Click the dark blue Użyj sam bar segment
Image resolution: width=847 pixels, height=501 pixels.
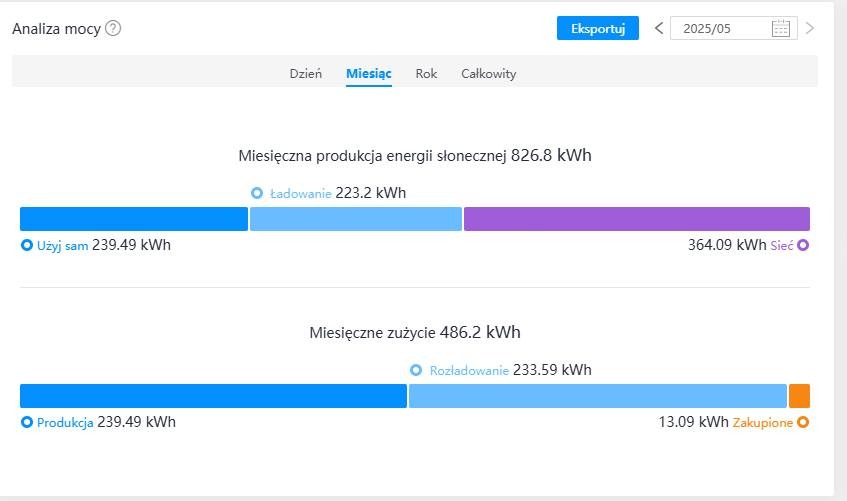pyautogui.click(x=134, y=219)
